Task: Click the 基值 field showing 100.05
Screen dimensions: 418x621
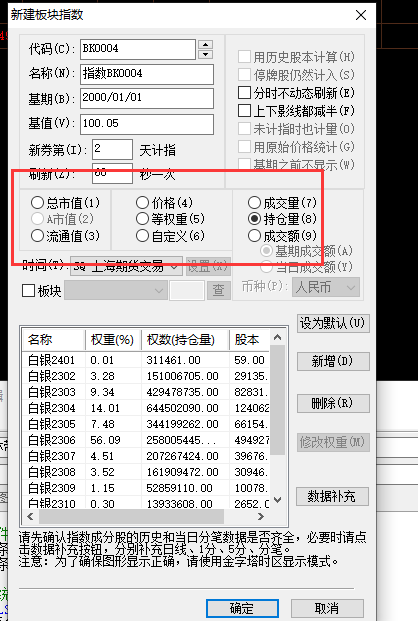Action: pyautogui.click(x=147, y=124)
